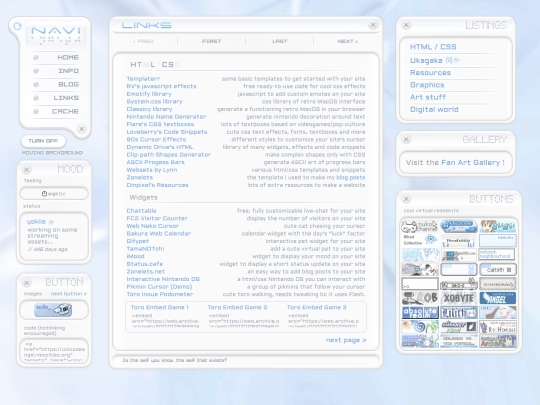Screen dimensions: 540x405
Task: Open Graphics in Listings
Action: [427, 85]
